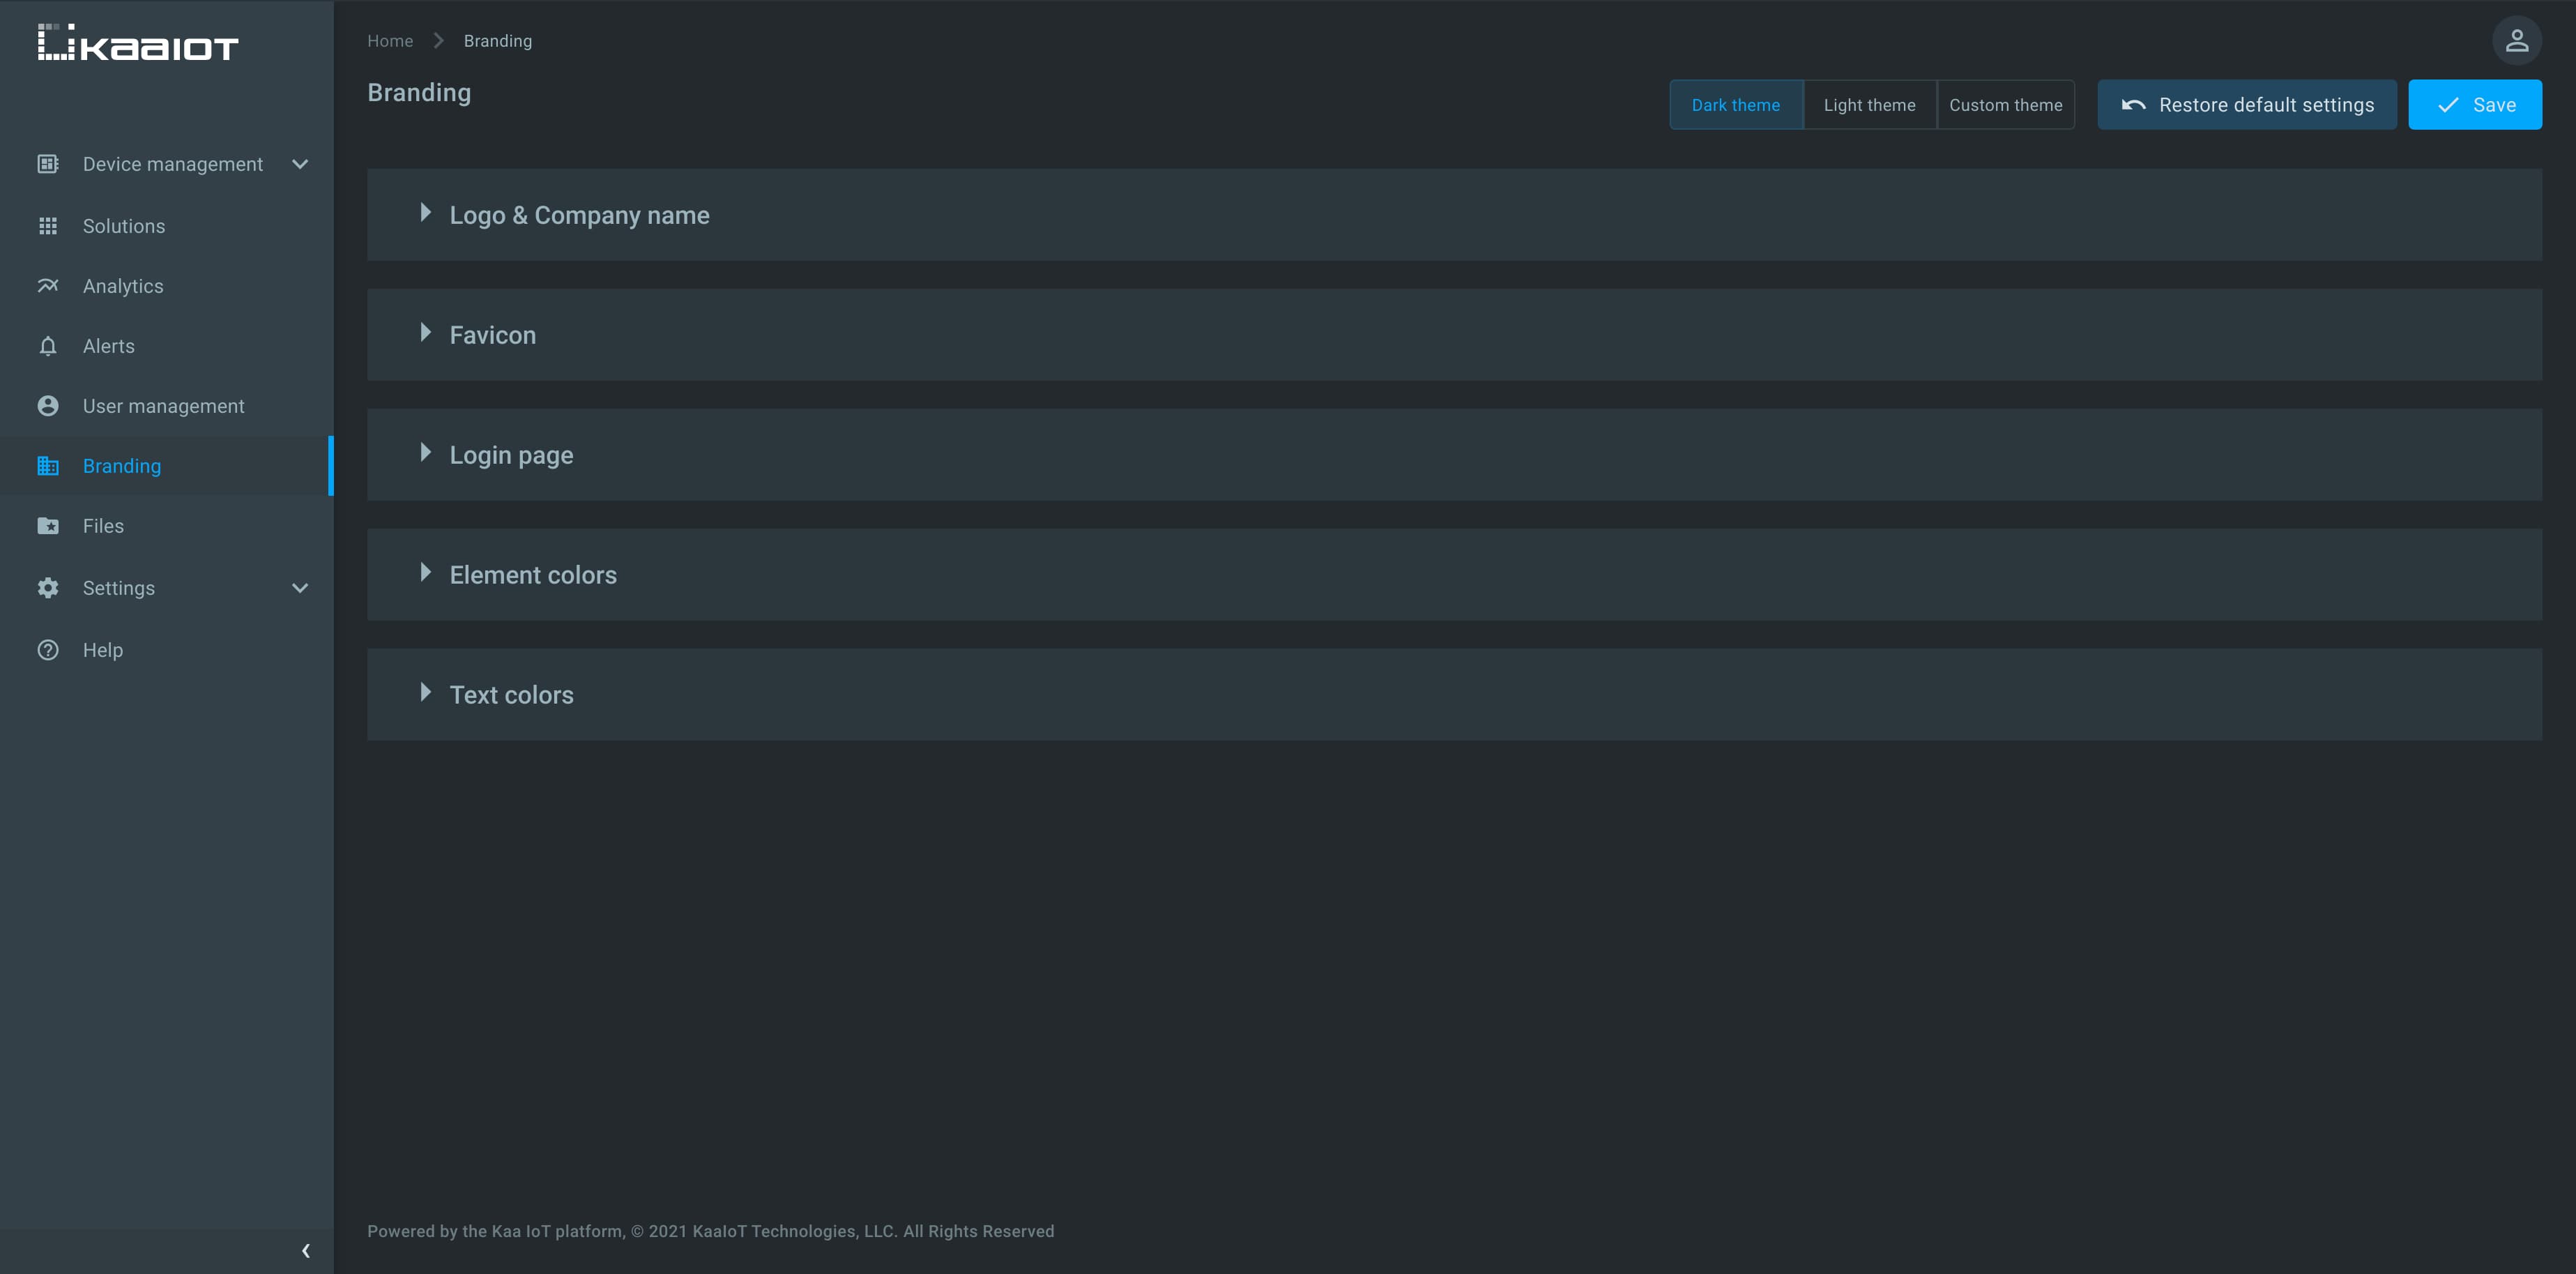Choose the Custom theme option
Screen dimensions: 2576x1274
[x=2005, y=105]
